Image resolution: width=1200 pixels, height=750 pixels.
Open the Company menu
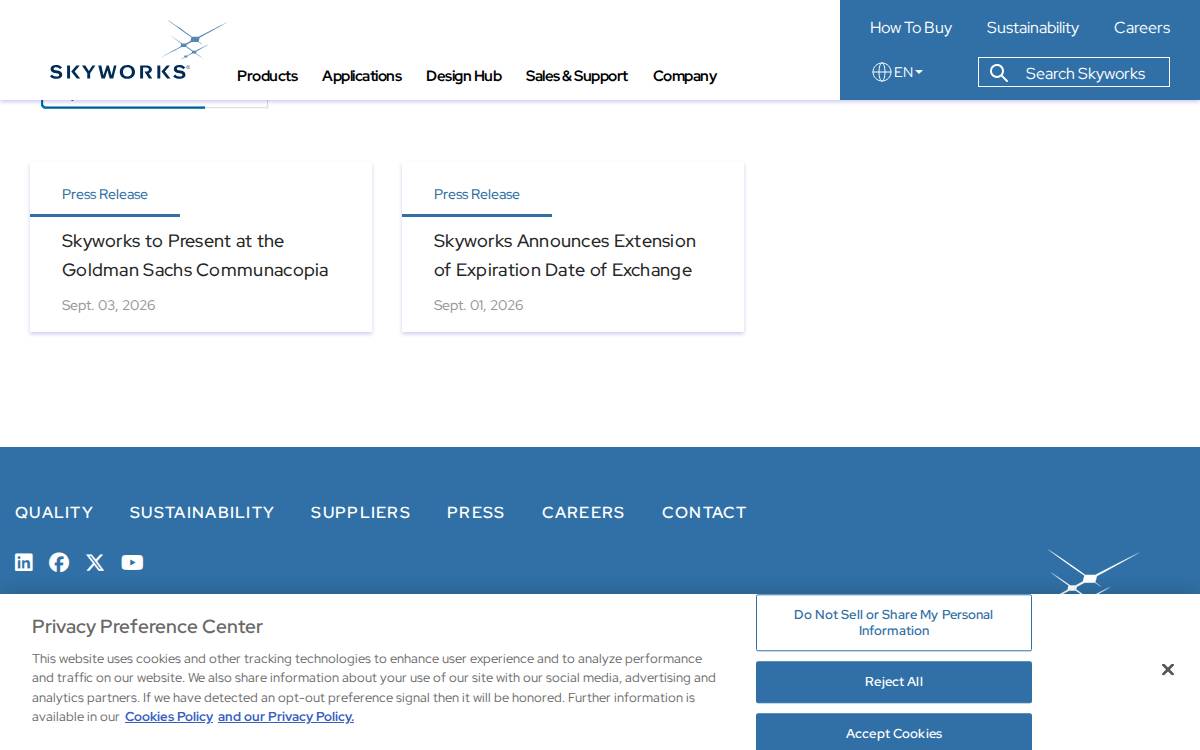point(685,76)
